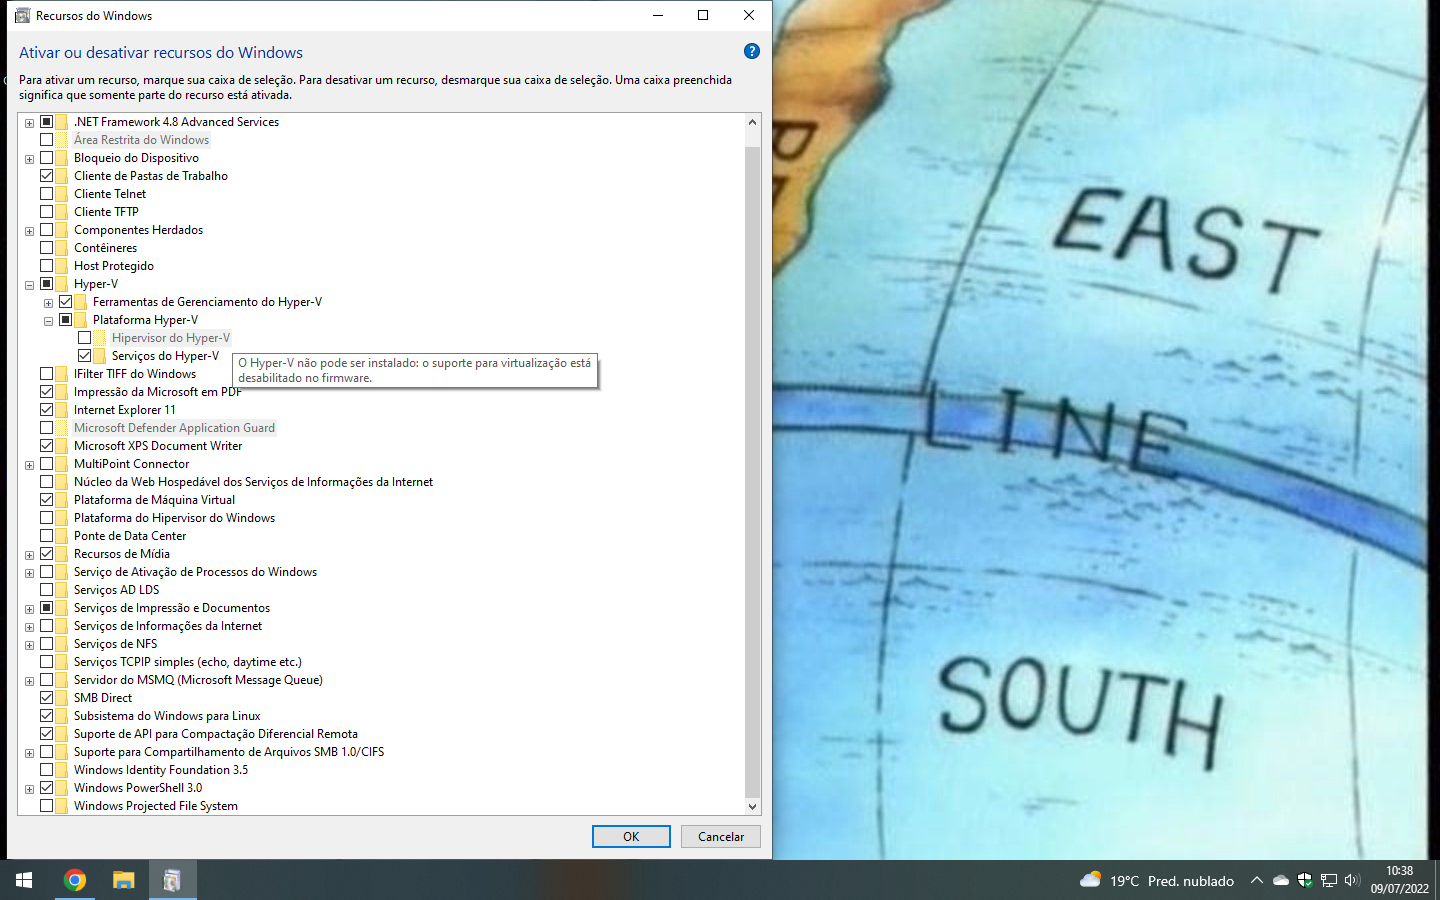Screen dimensions: 1440x900
Task: Click the Start button on the taskbar
Action: tap(24, 880)
